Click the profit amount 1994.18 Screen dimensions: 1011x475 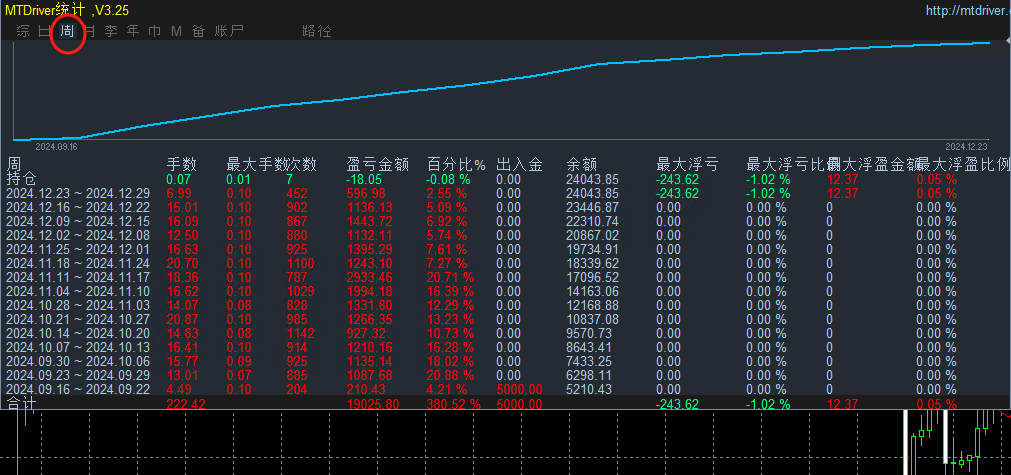[x=369, y=291]
